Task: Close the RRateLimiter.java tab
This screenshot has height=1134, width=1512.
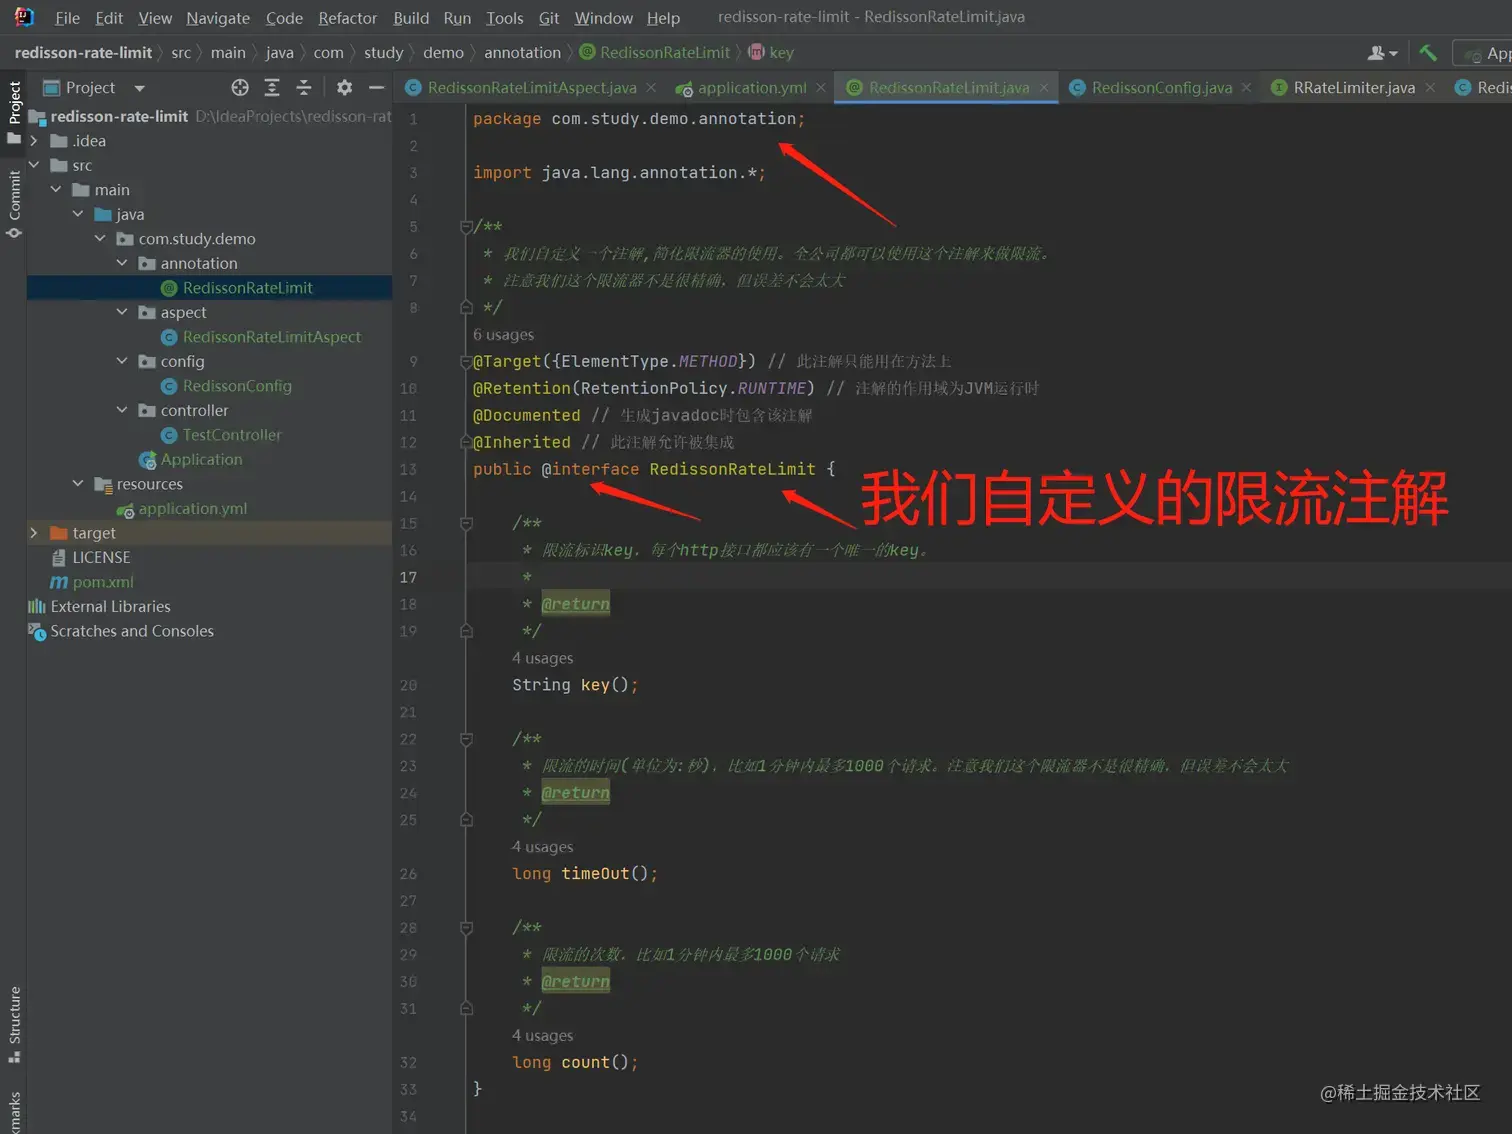Action: 1430,88
